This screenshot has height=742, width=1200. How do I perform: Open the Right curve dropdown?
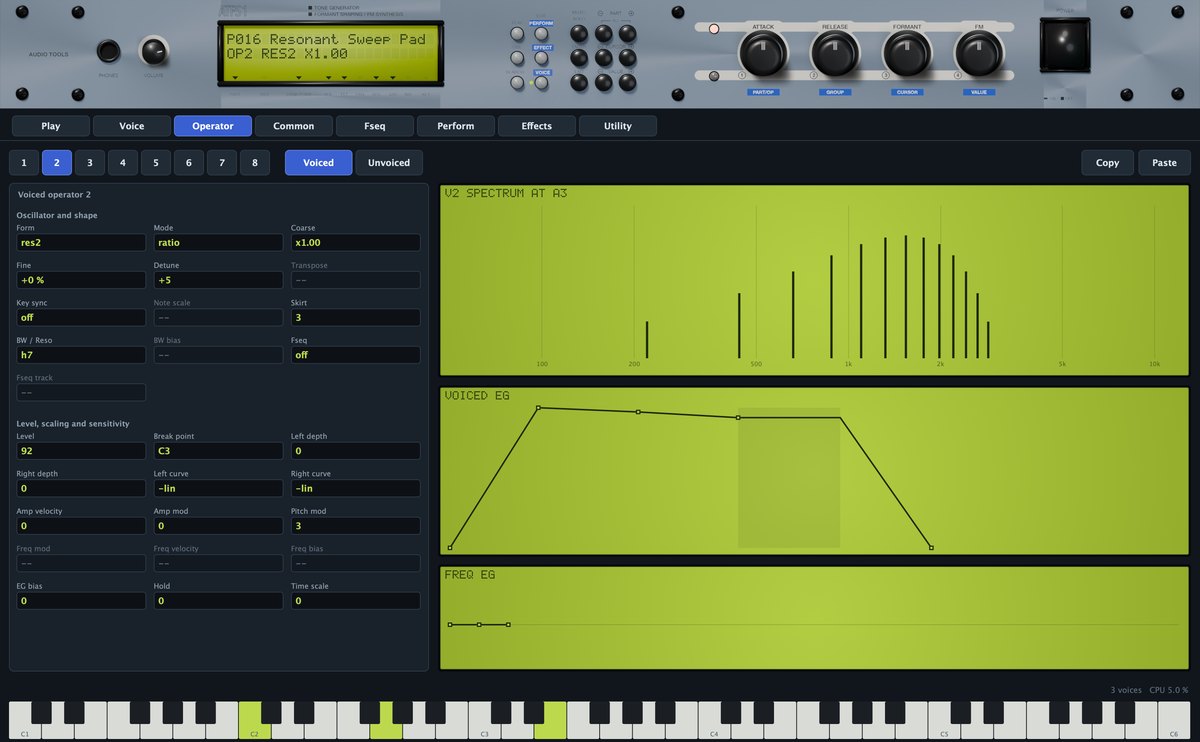[x=355, y=489]
